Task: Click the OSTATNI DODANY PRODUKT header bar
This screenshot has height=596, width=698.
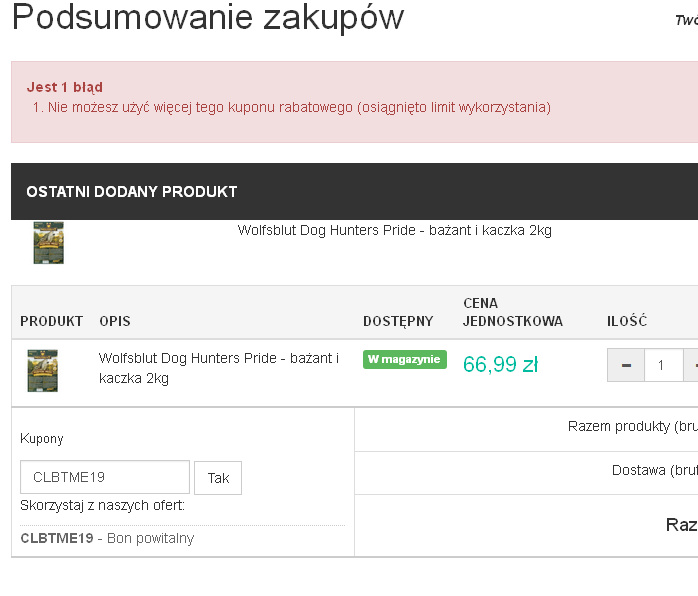Action: 354,191
